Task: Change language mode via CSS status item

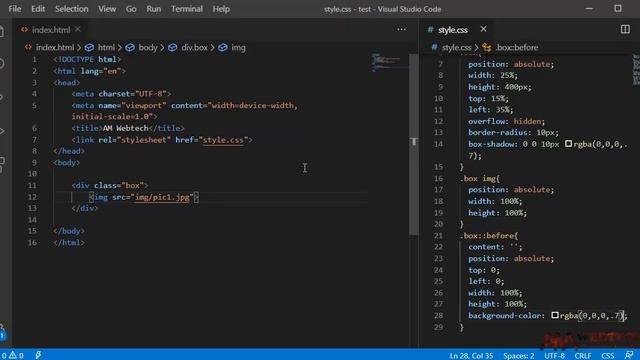Action: (x=607, y=356)
